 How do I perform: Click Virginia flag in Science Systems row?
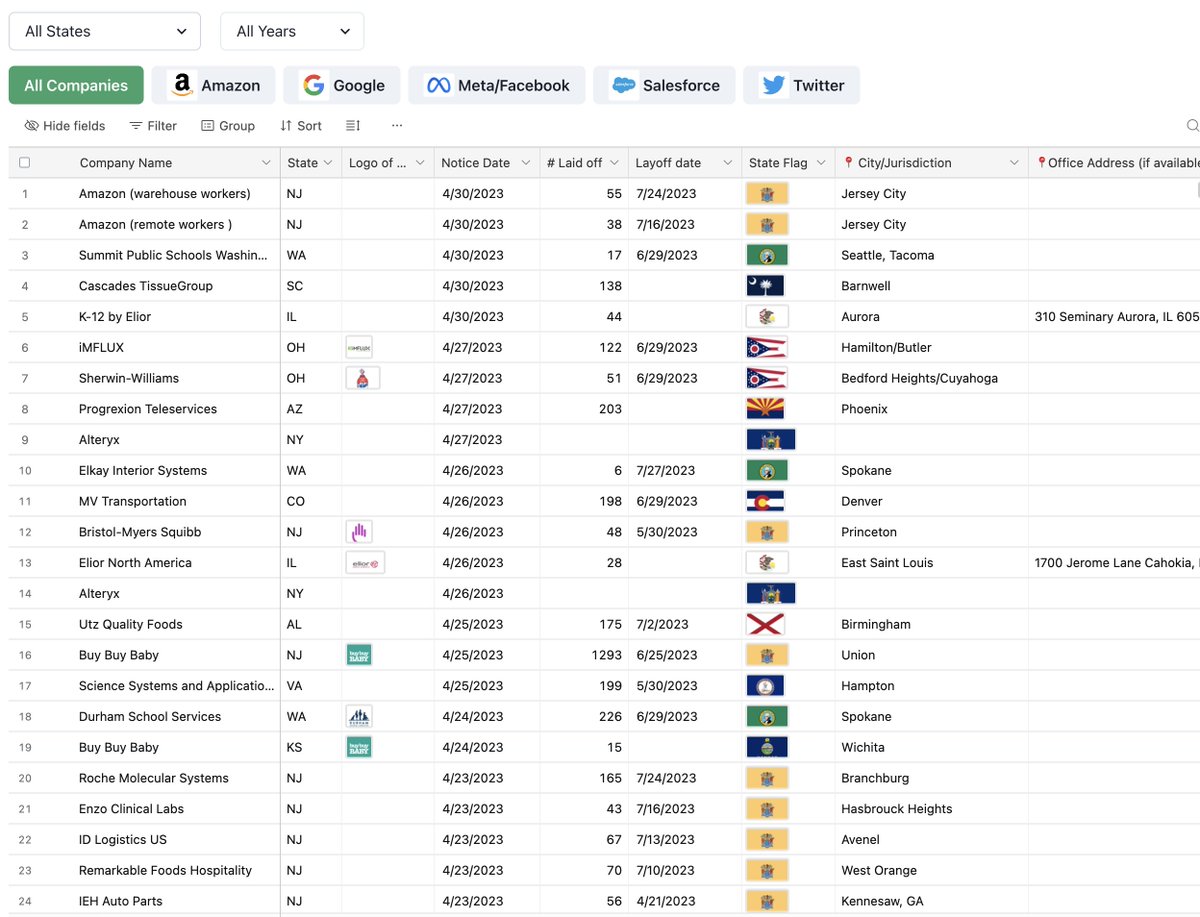[x=765, y=686]
